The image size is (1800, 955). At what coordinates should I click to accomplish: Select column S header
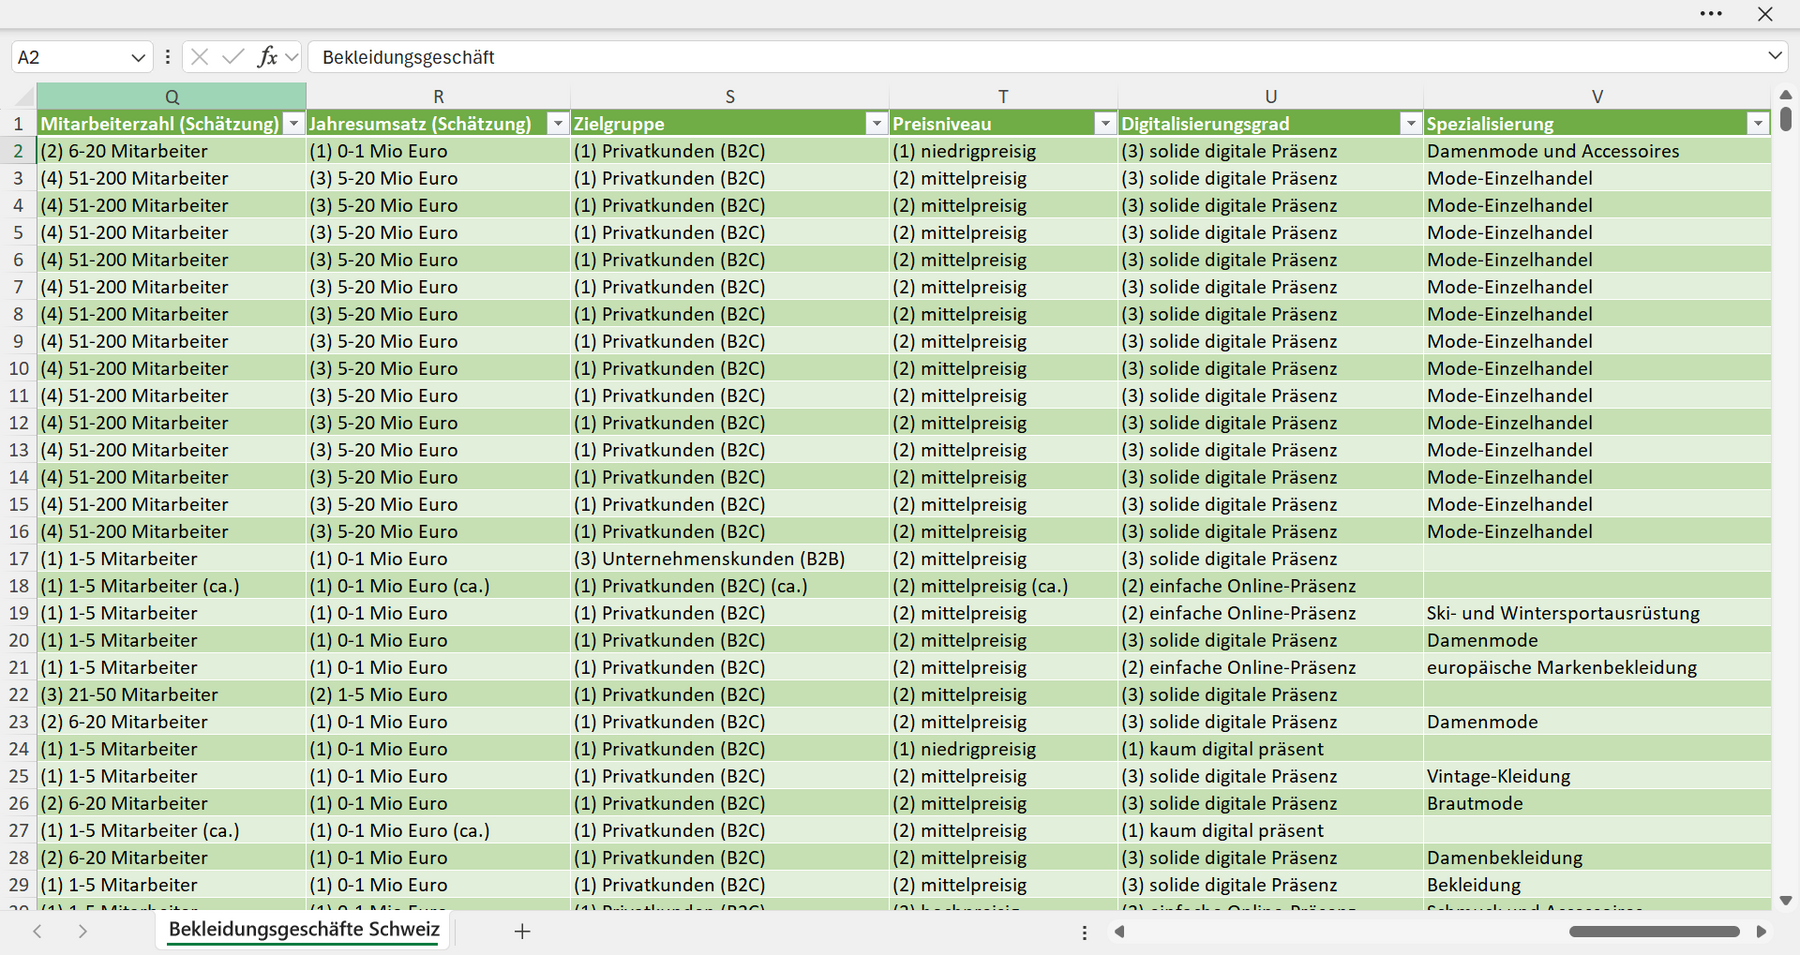click(x=730, y=96)
